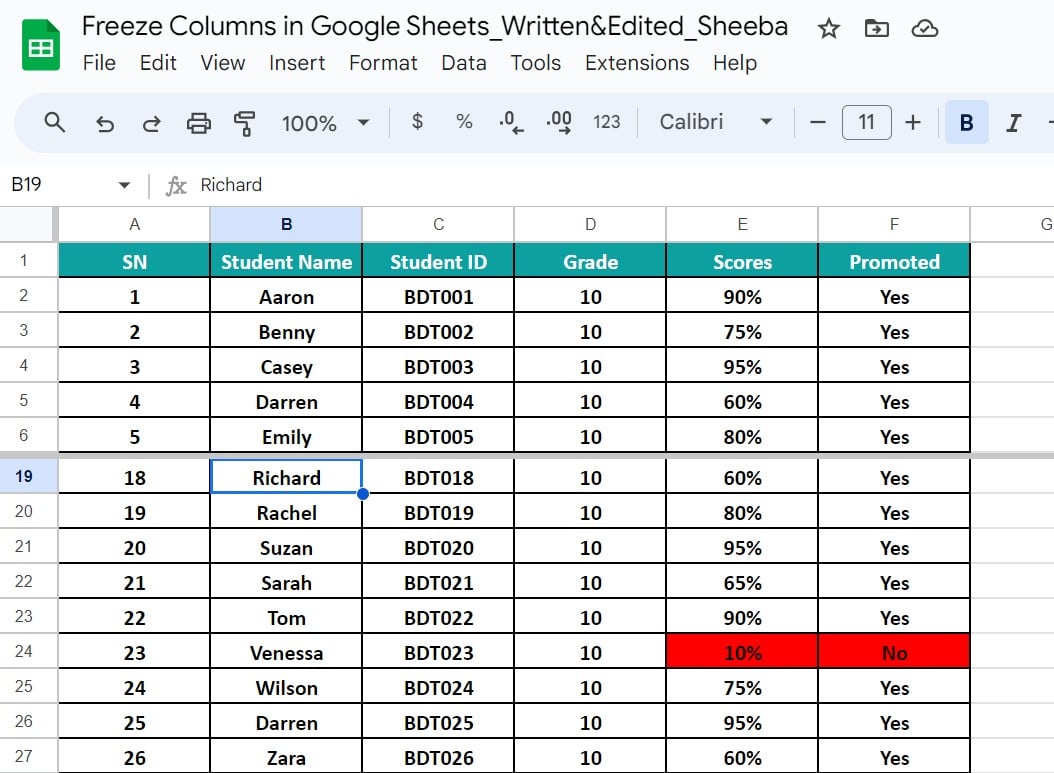Click the font size input field
Image resolution: width=1054 pixels, height=773 pixels.
click(x=866, y=122)
